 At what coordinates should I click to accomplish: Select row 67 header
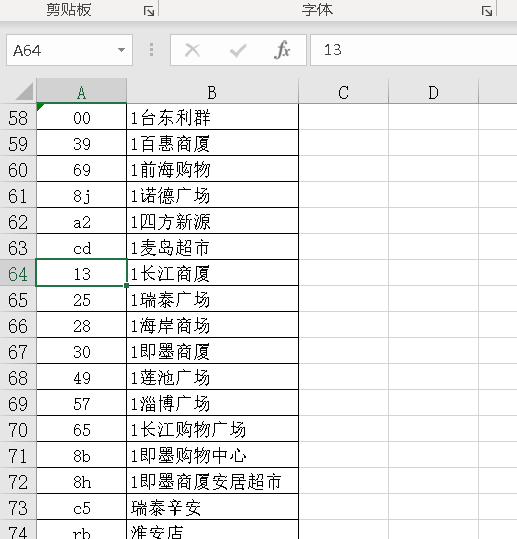click(x=18, y=352)
